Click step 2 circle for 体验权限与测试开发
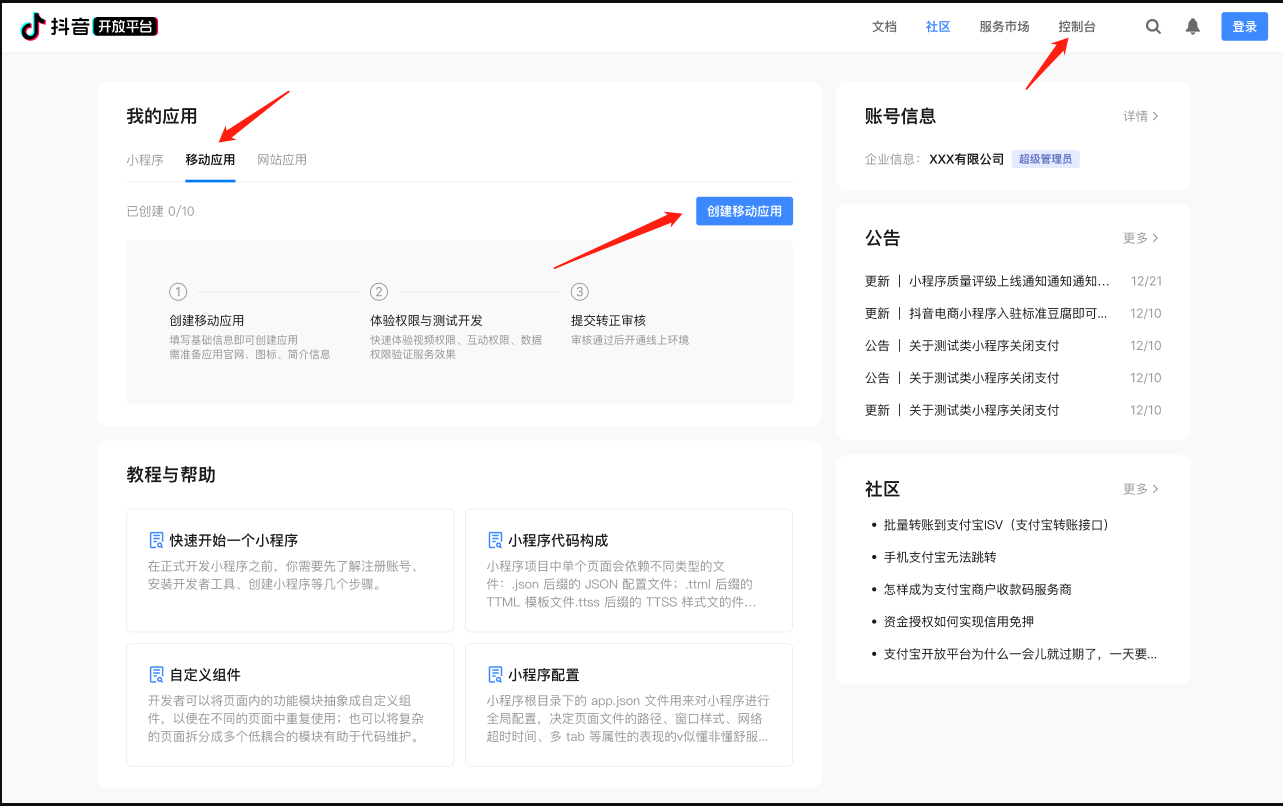Viewport: 1283px width, 806px height. pyautogui.click(x=379, y=292)
